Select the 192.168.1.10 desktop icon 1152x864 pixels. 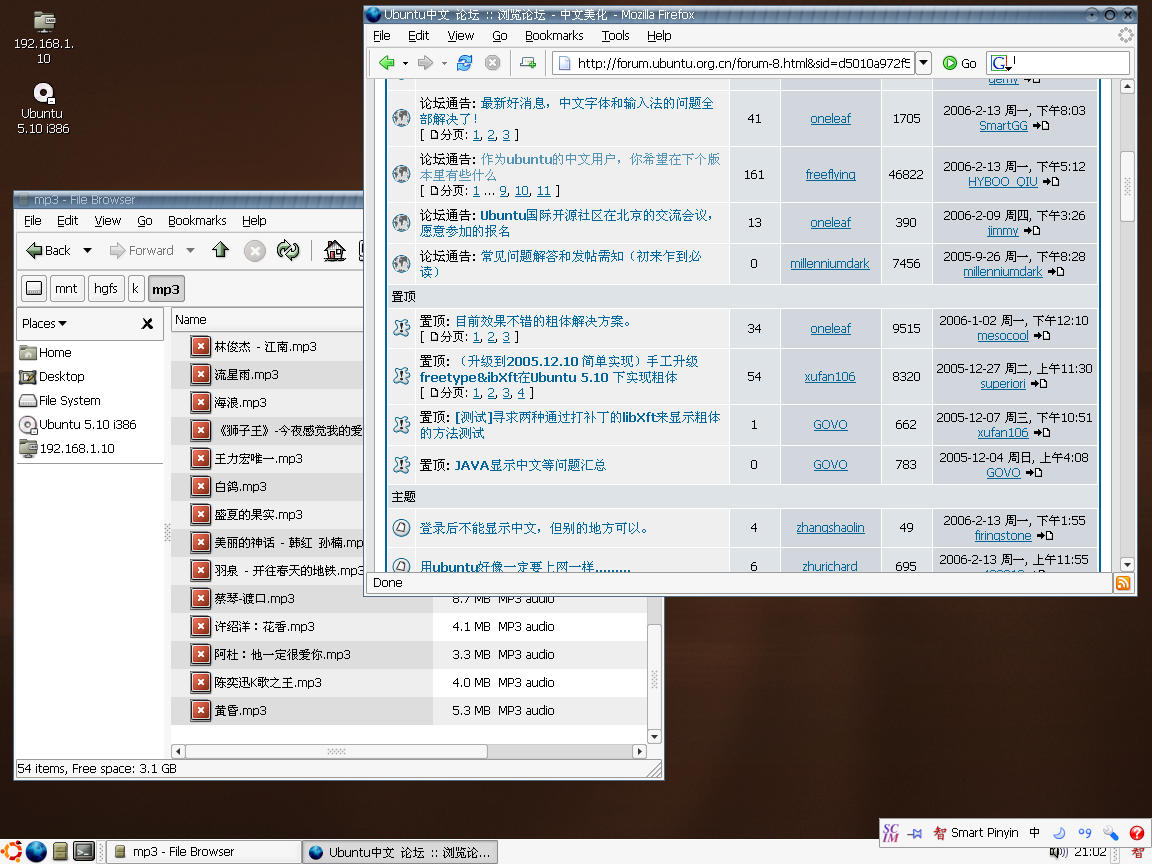click(x=44, y=36)
